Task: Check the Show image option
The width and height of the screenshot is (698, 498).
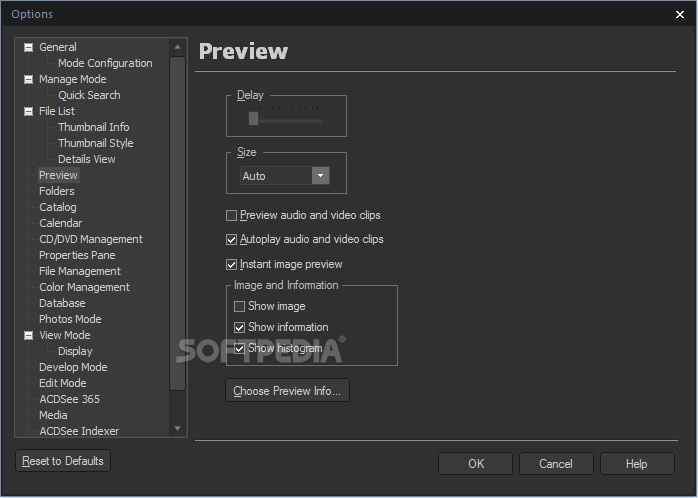Action: coord(239,307)
